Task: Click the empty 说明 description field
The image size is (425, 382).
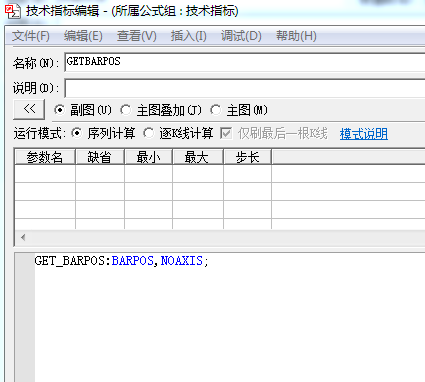Action: (x=245, y=88)
